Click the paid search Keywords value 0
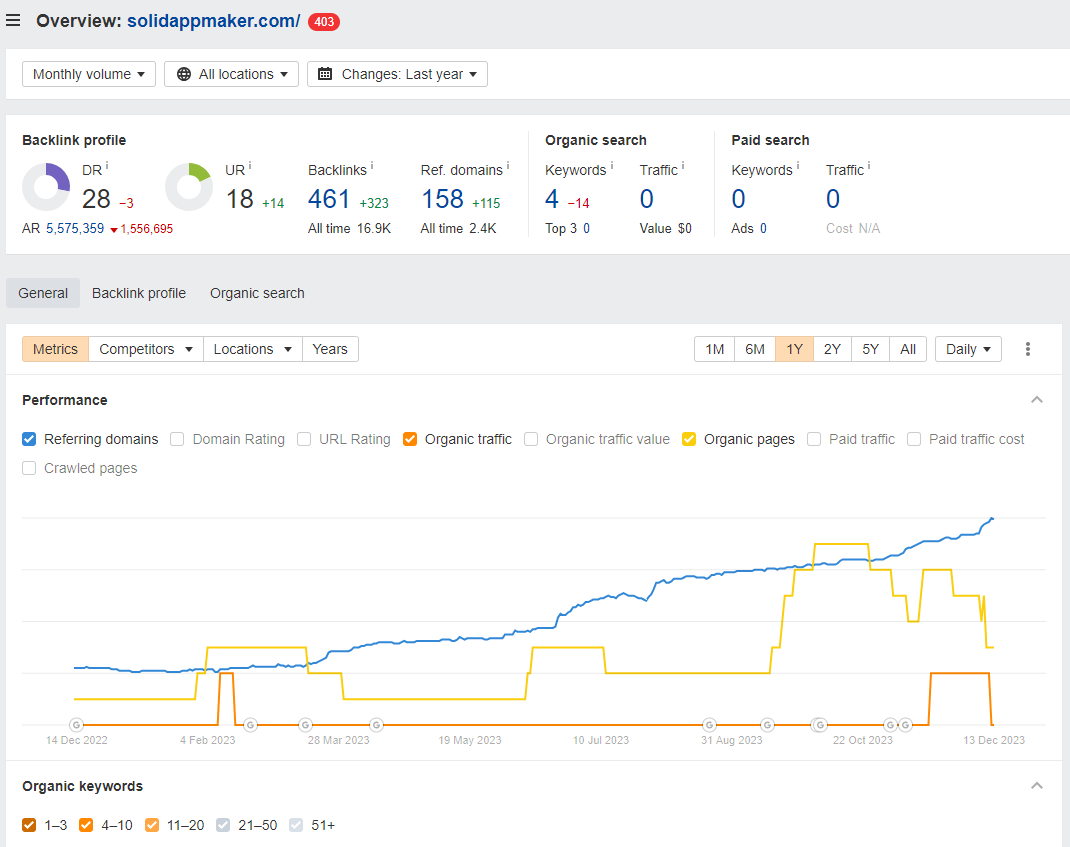1070x847 pixels. 738,199
